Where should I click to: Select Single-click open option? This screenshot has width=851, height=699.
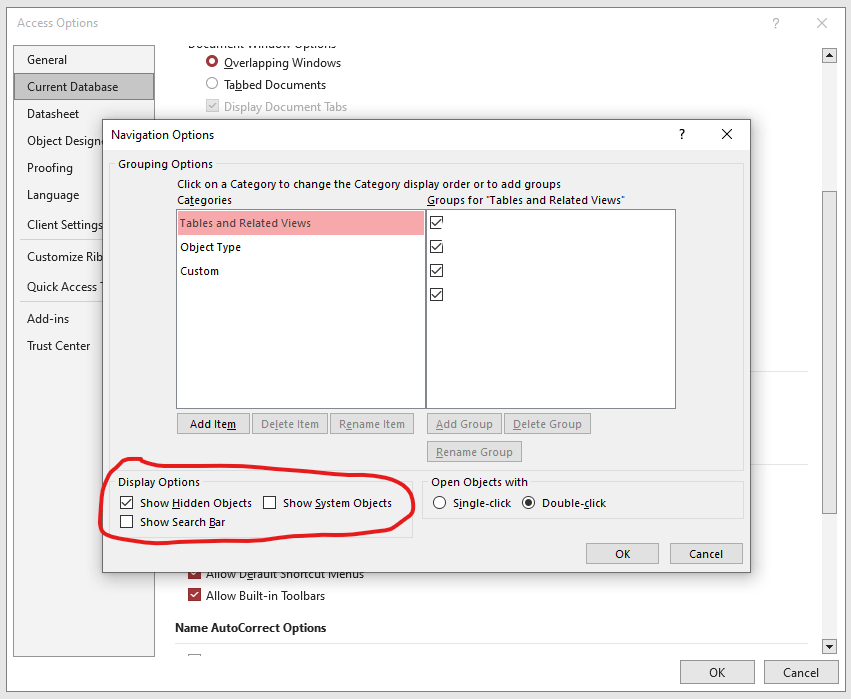pyautogui.click(x=439, y=503)
